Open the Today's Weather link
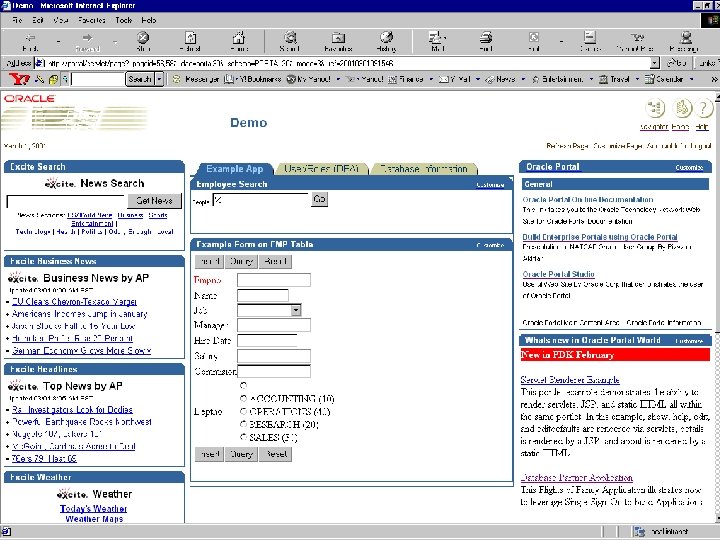The image size is (720, 540). (x=93, y=508)
